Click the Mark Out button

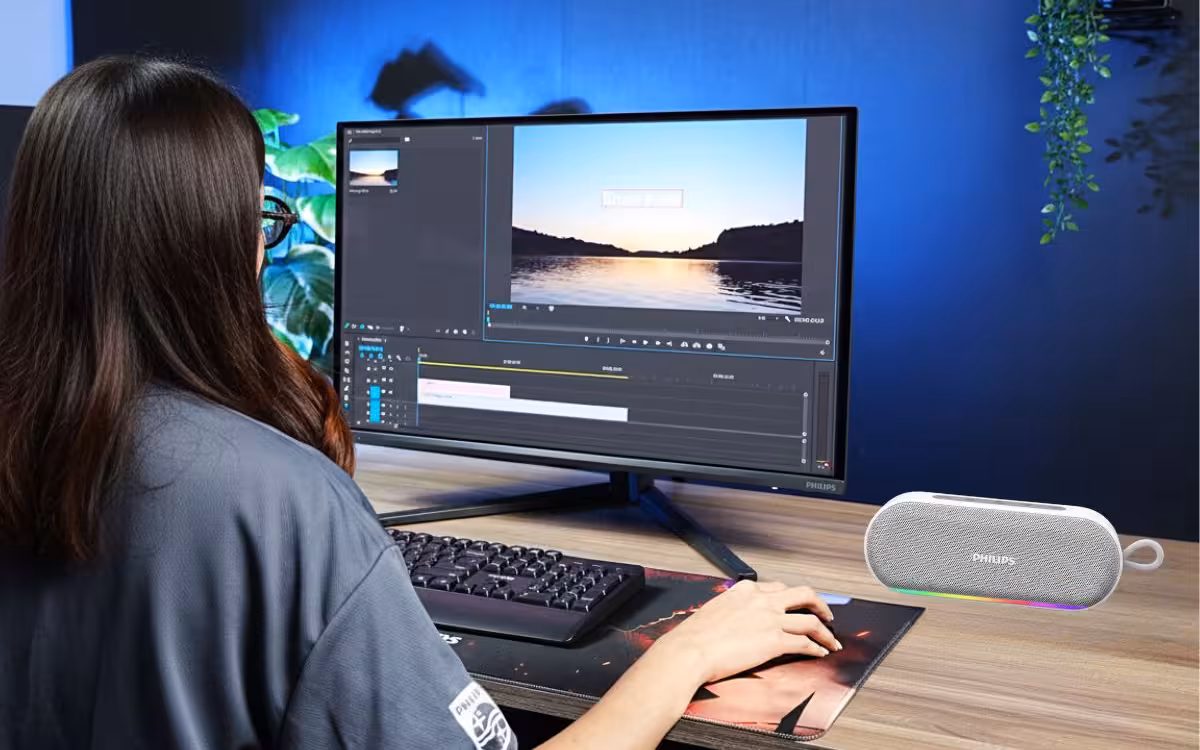click(609, 340)
